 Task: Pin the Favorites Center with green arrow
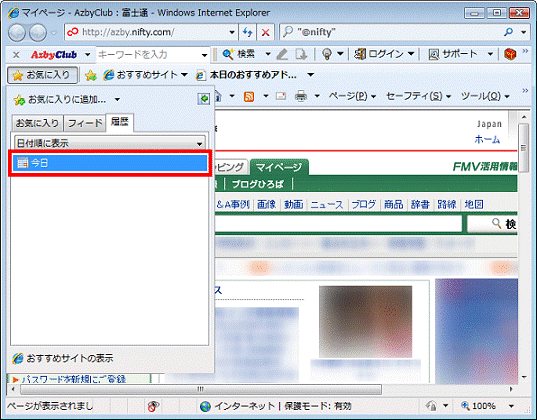(x=204, y=99)
